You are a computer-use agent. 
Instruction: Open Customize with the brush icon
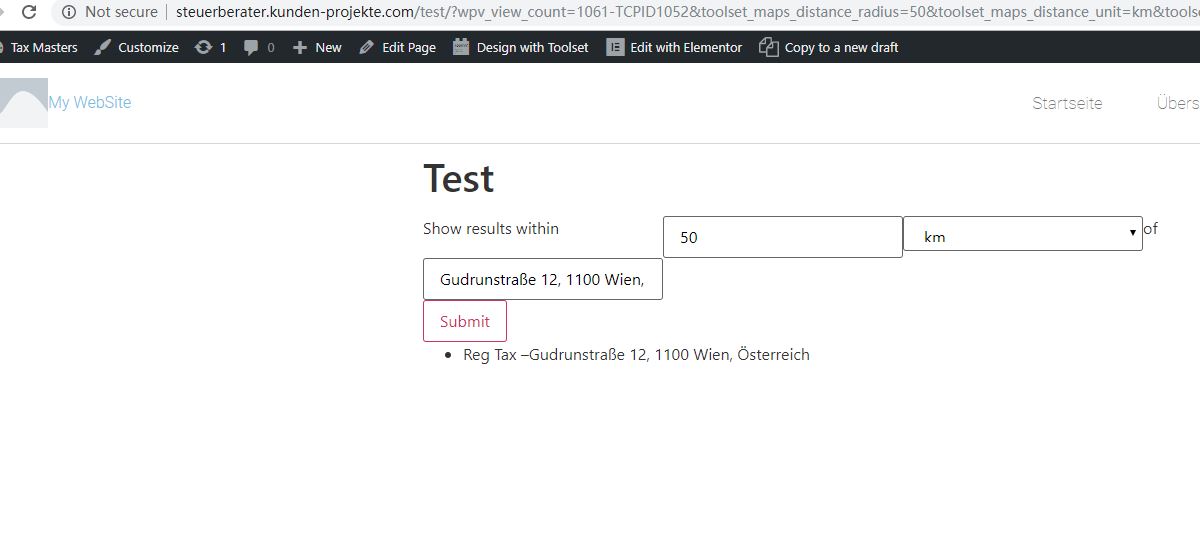click(137, 47)
